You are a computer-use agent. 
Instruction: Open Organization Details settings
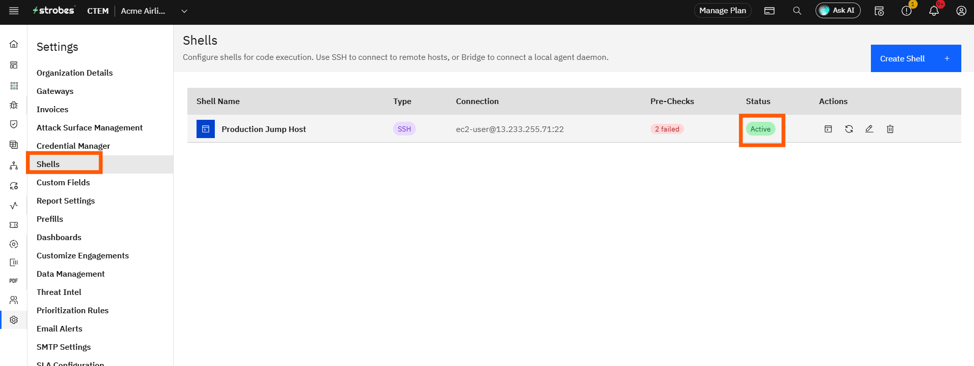coord(75,73)
